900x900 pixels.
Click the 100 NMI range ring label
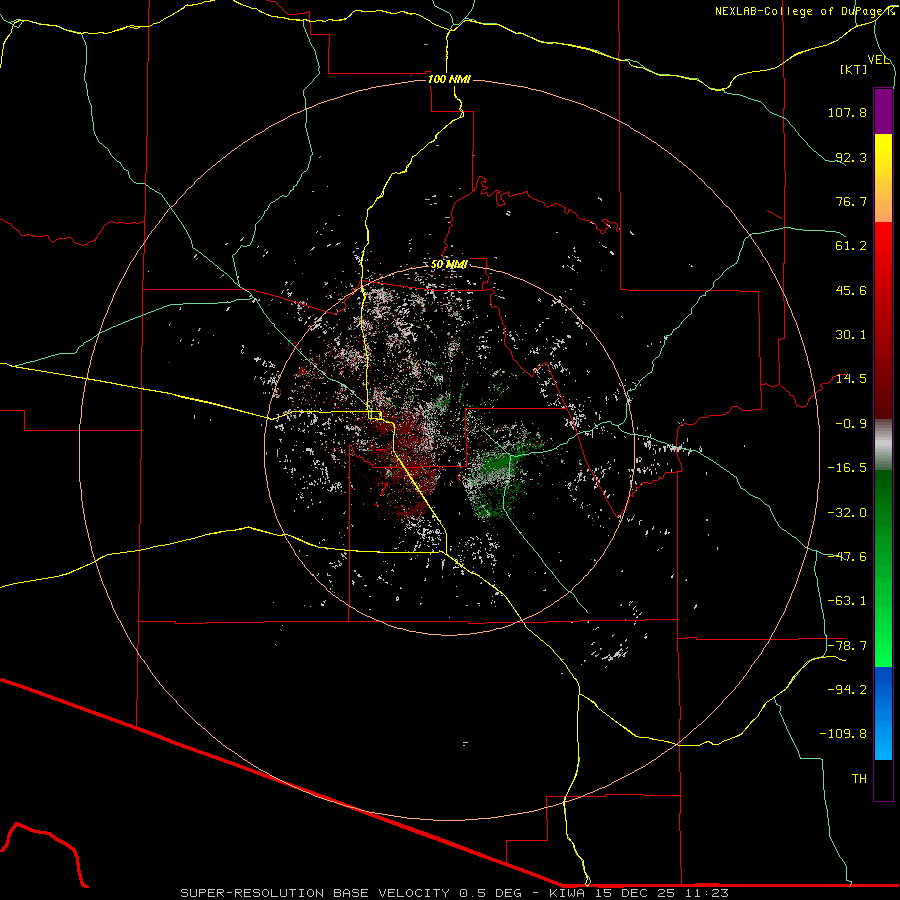[449, 79]
